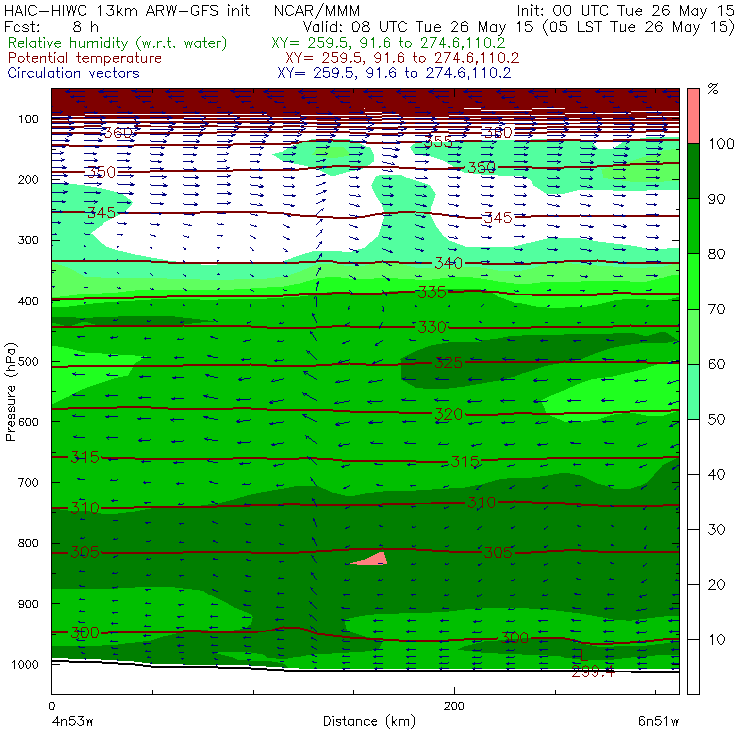This screenshot has width=740, height=740.
Task: Click the '900' pressure axis tick label
Action: [28, 604]
